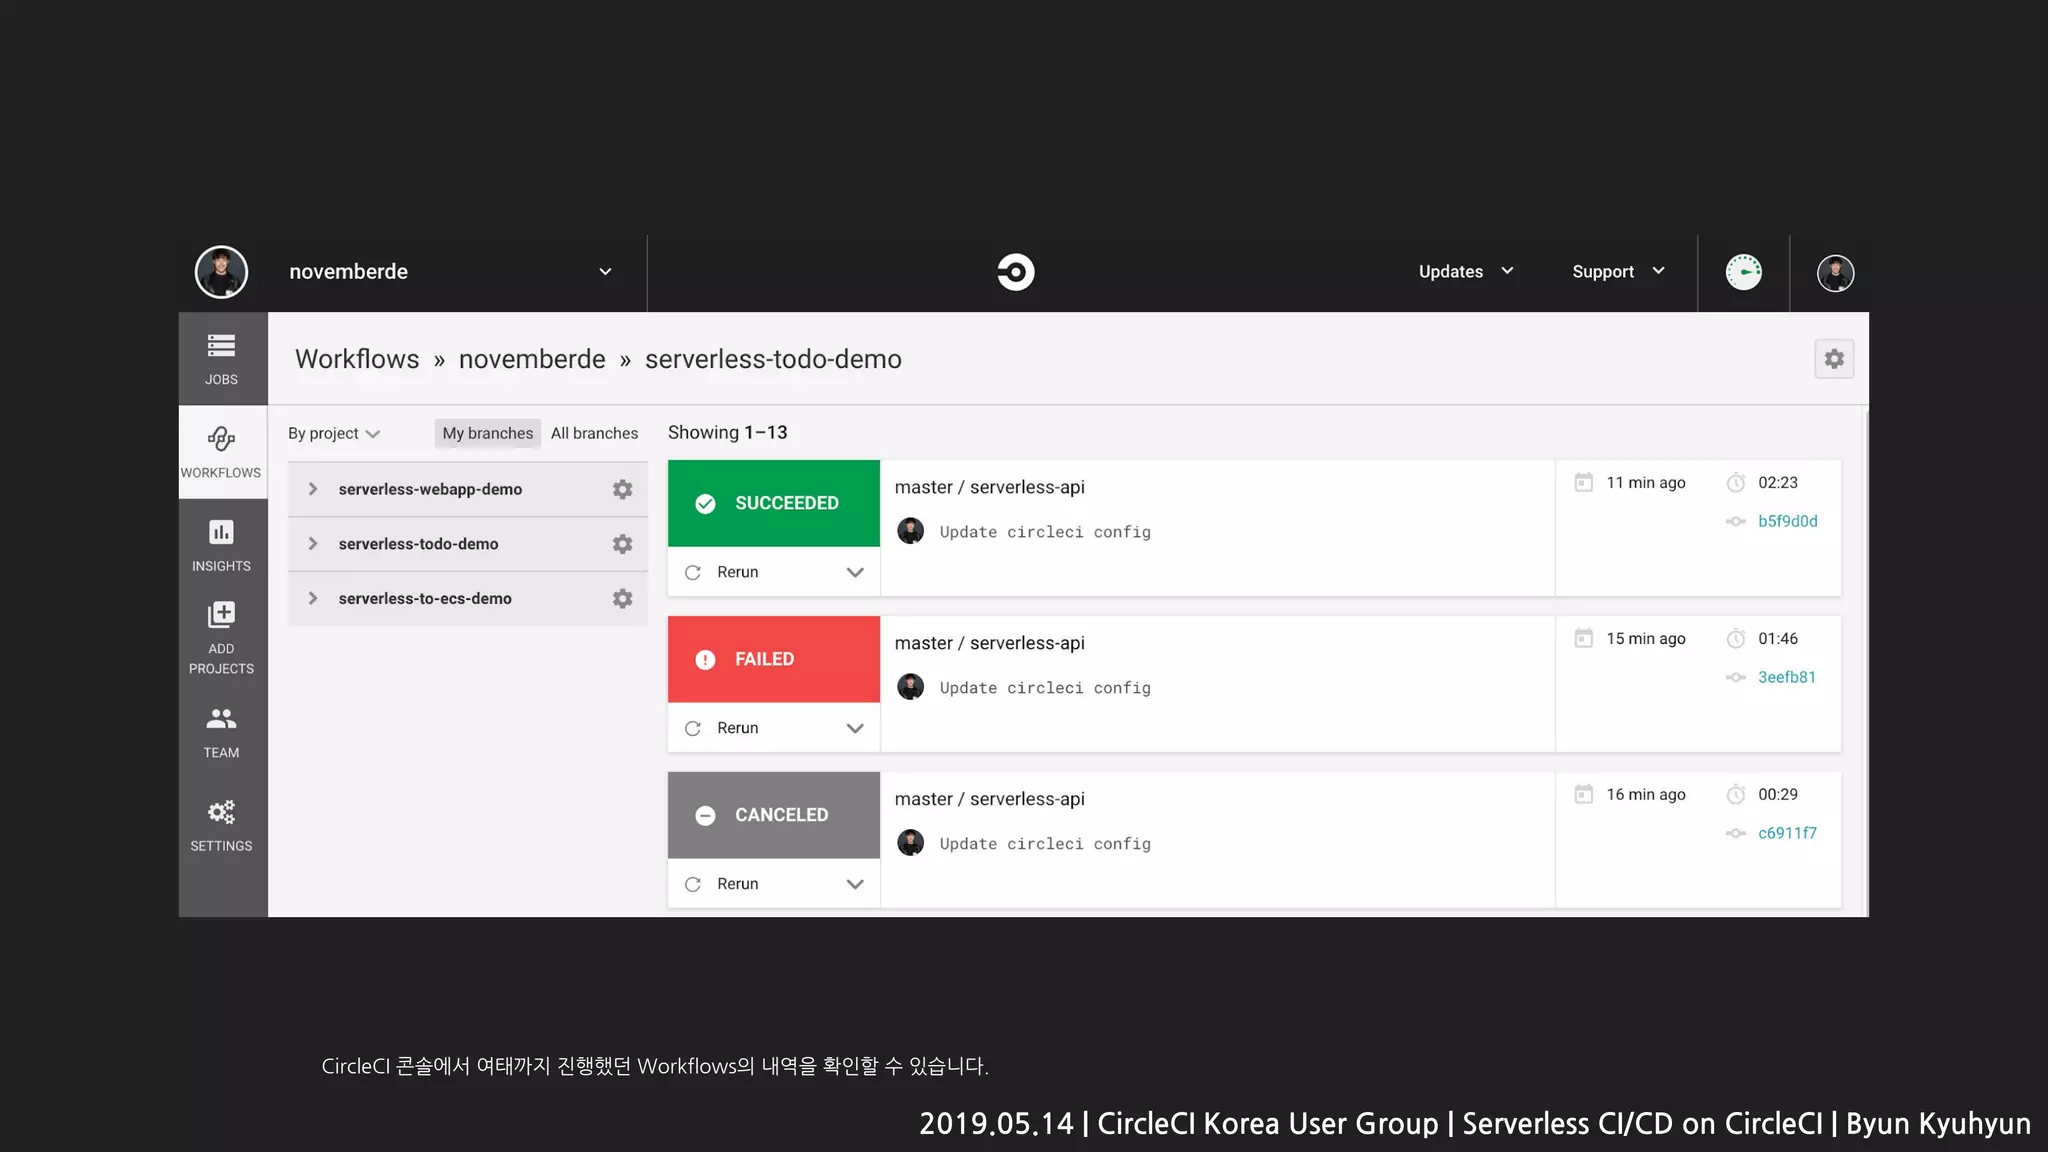
Task: Click committer avatar on failed workflow
Action: pos(910,687)
